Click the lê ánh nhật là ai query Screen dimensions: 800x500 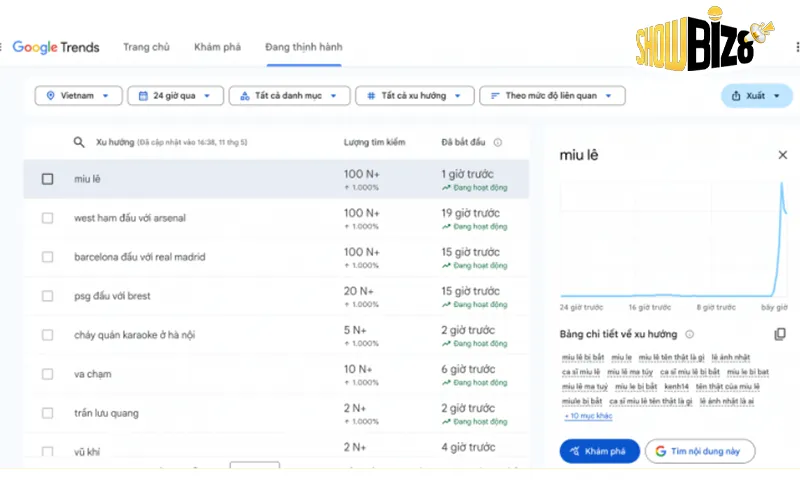coord(727,402)
